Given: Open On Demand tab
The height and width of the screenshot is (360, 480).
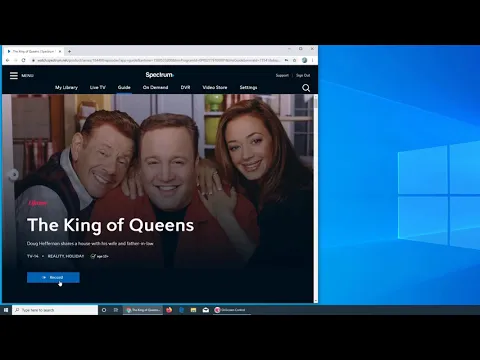Looking at the screenshot, I should (x=155, y=87).
